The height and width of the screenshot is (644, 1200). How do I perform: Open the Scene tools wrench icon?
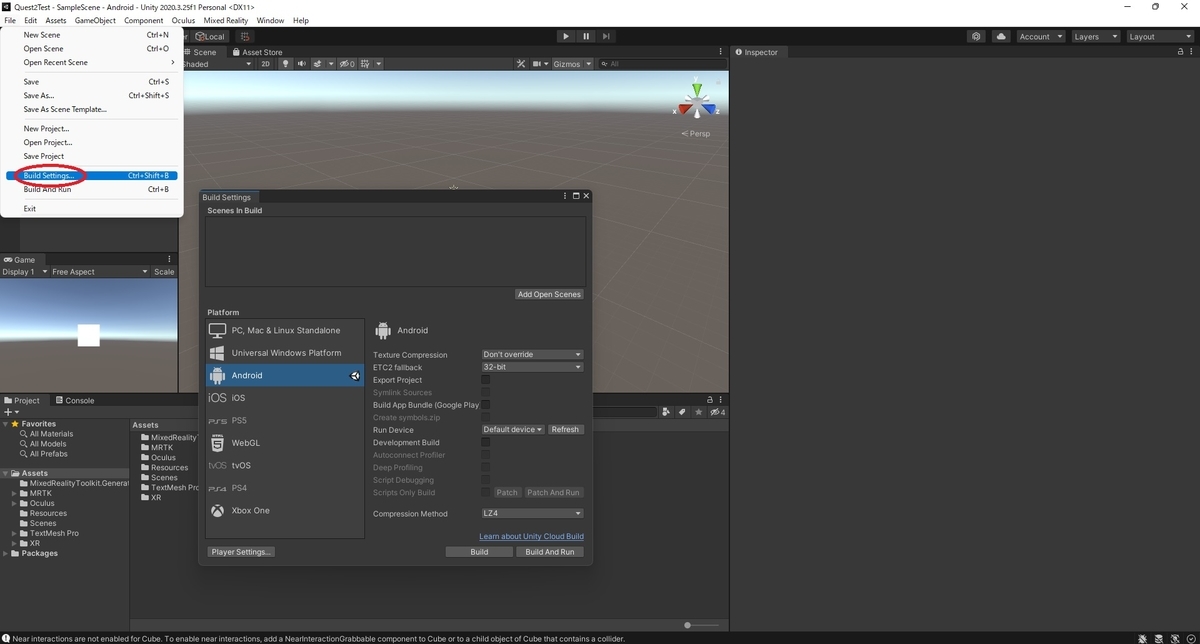point(521,64)
